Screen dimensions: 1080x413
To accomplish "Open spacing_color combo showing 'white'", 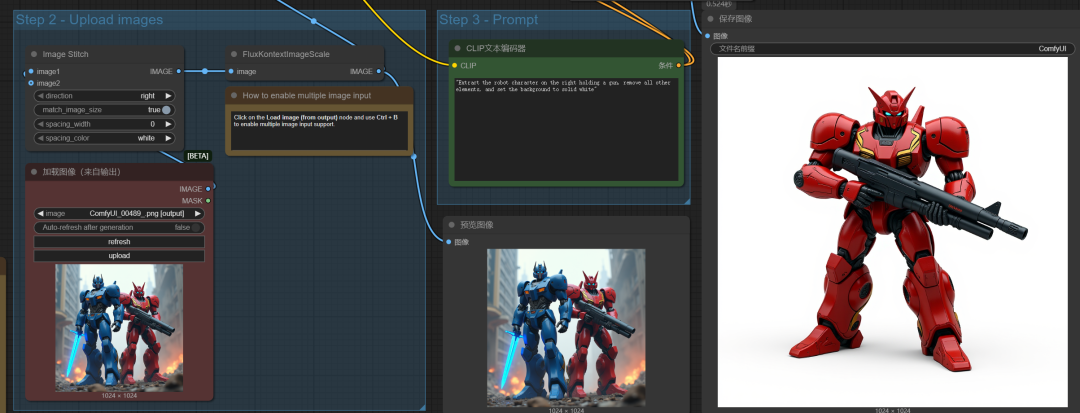I will tap(104, 138).
